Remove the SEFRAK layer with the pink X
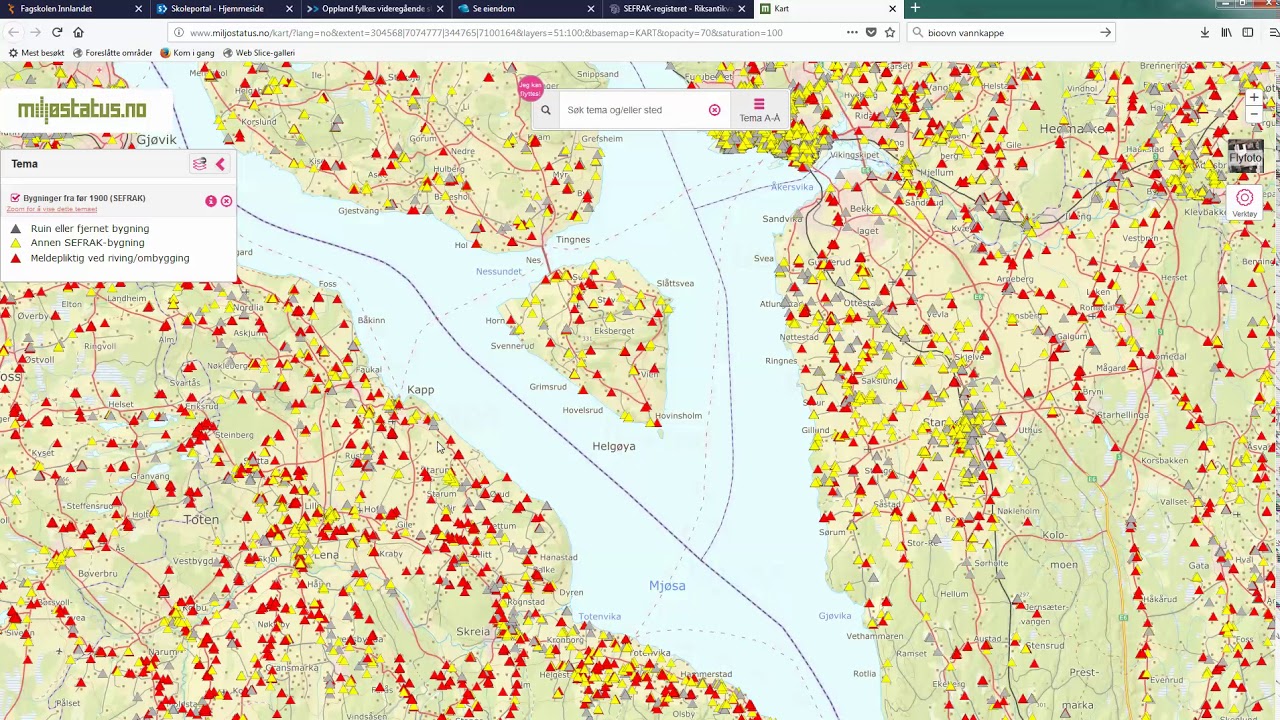The width and height of the screenshot is (1280, 720). point(226,201)
